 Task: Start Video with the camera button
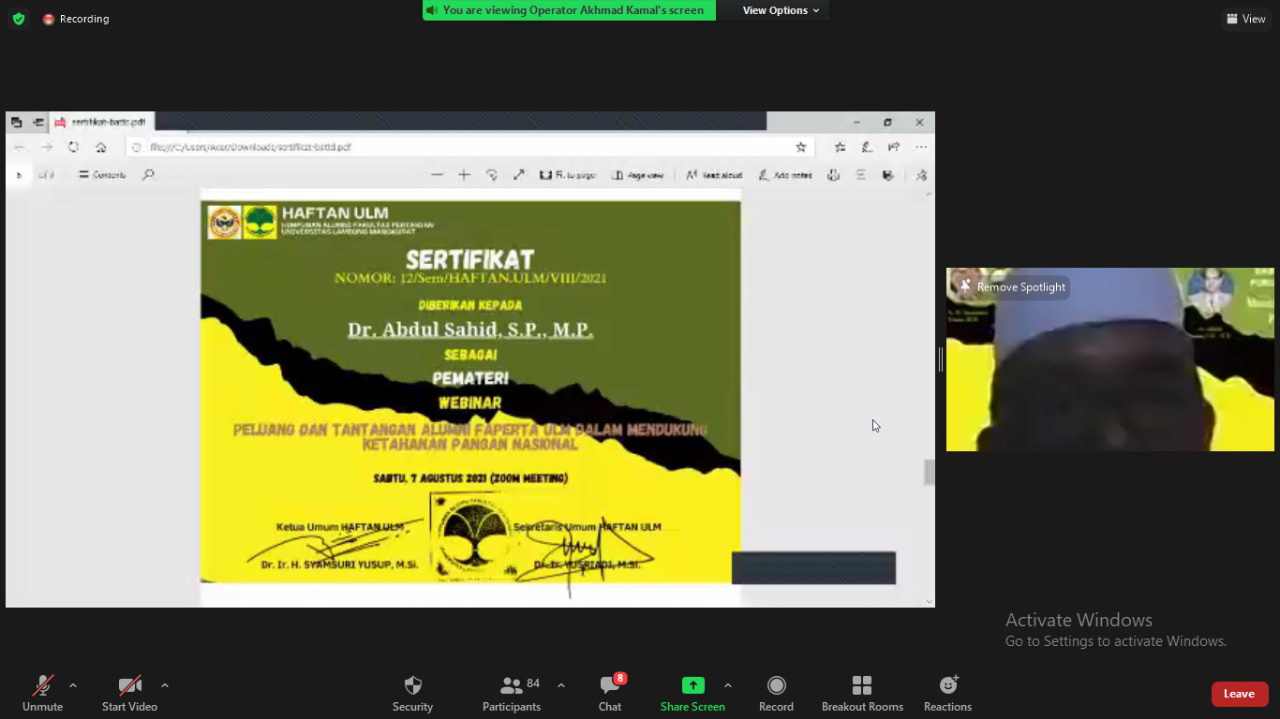click(x=129, y=692)
